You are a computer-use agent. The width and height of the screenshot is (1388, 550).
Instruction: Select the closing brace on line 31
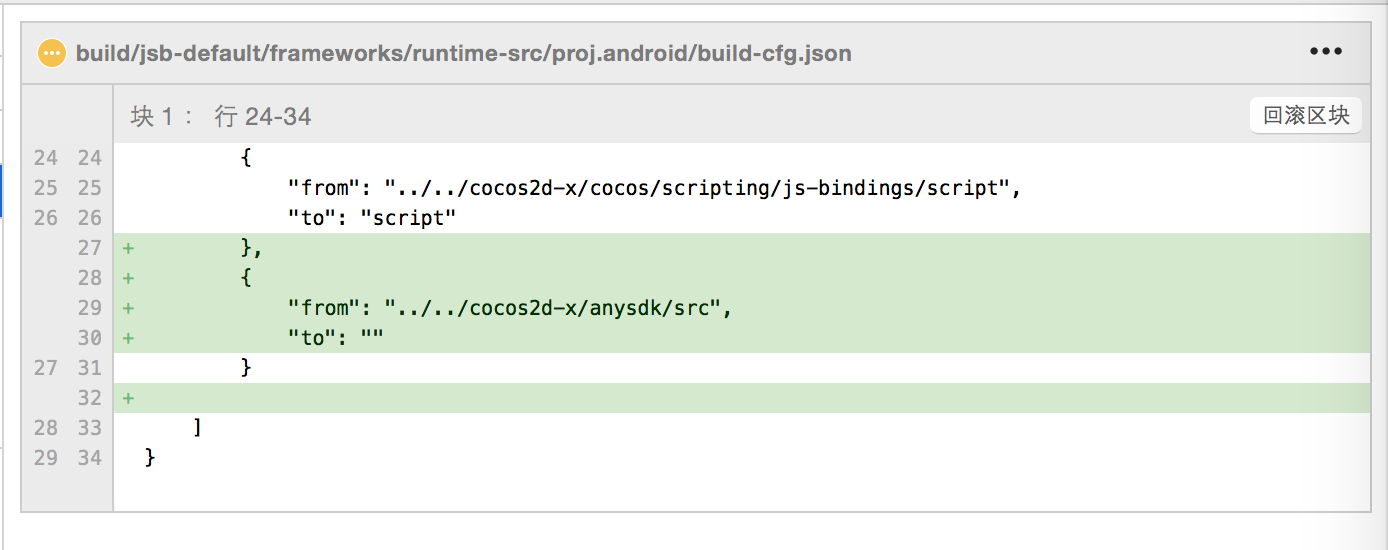click(246, 368)
